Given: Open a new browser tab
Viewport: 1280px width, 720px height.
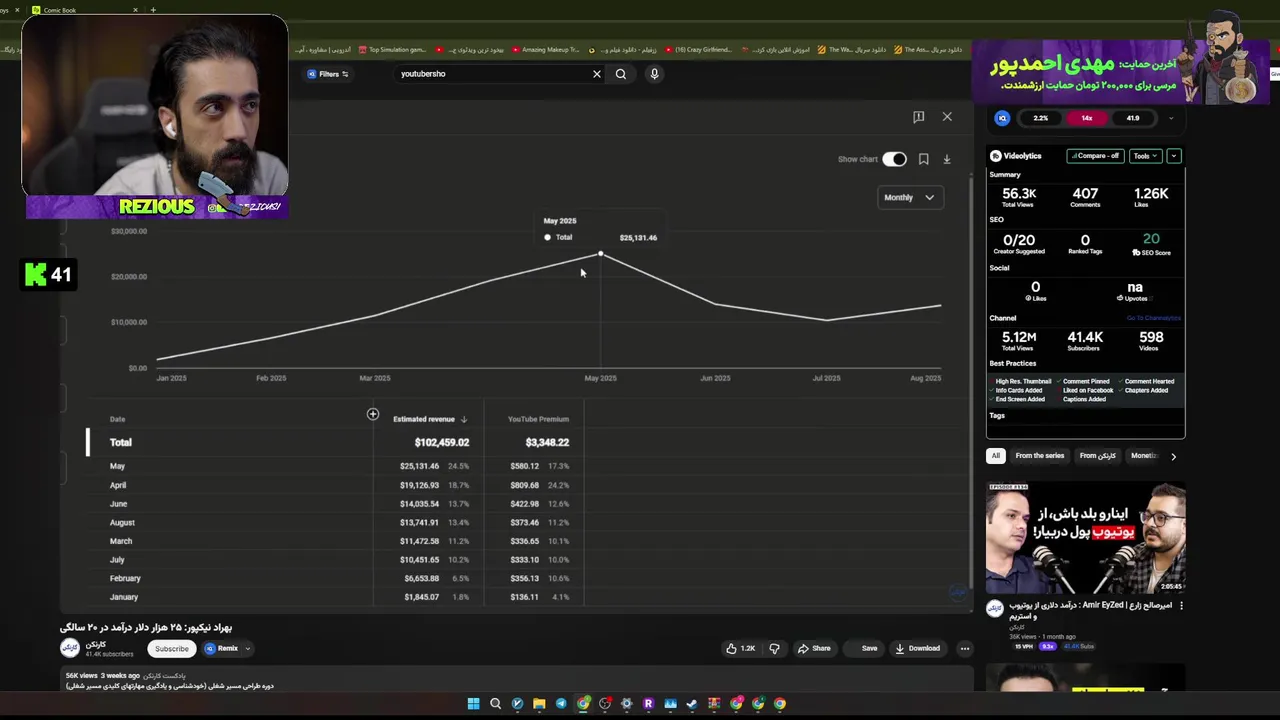Looking at the screenshot, I should (x=153, y=10).
